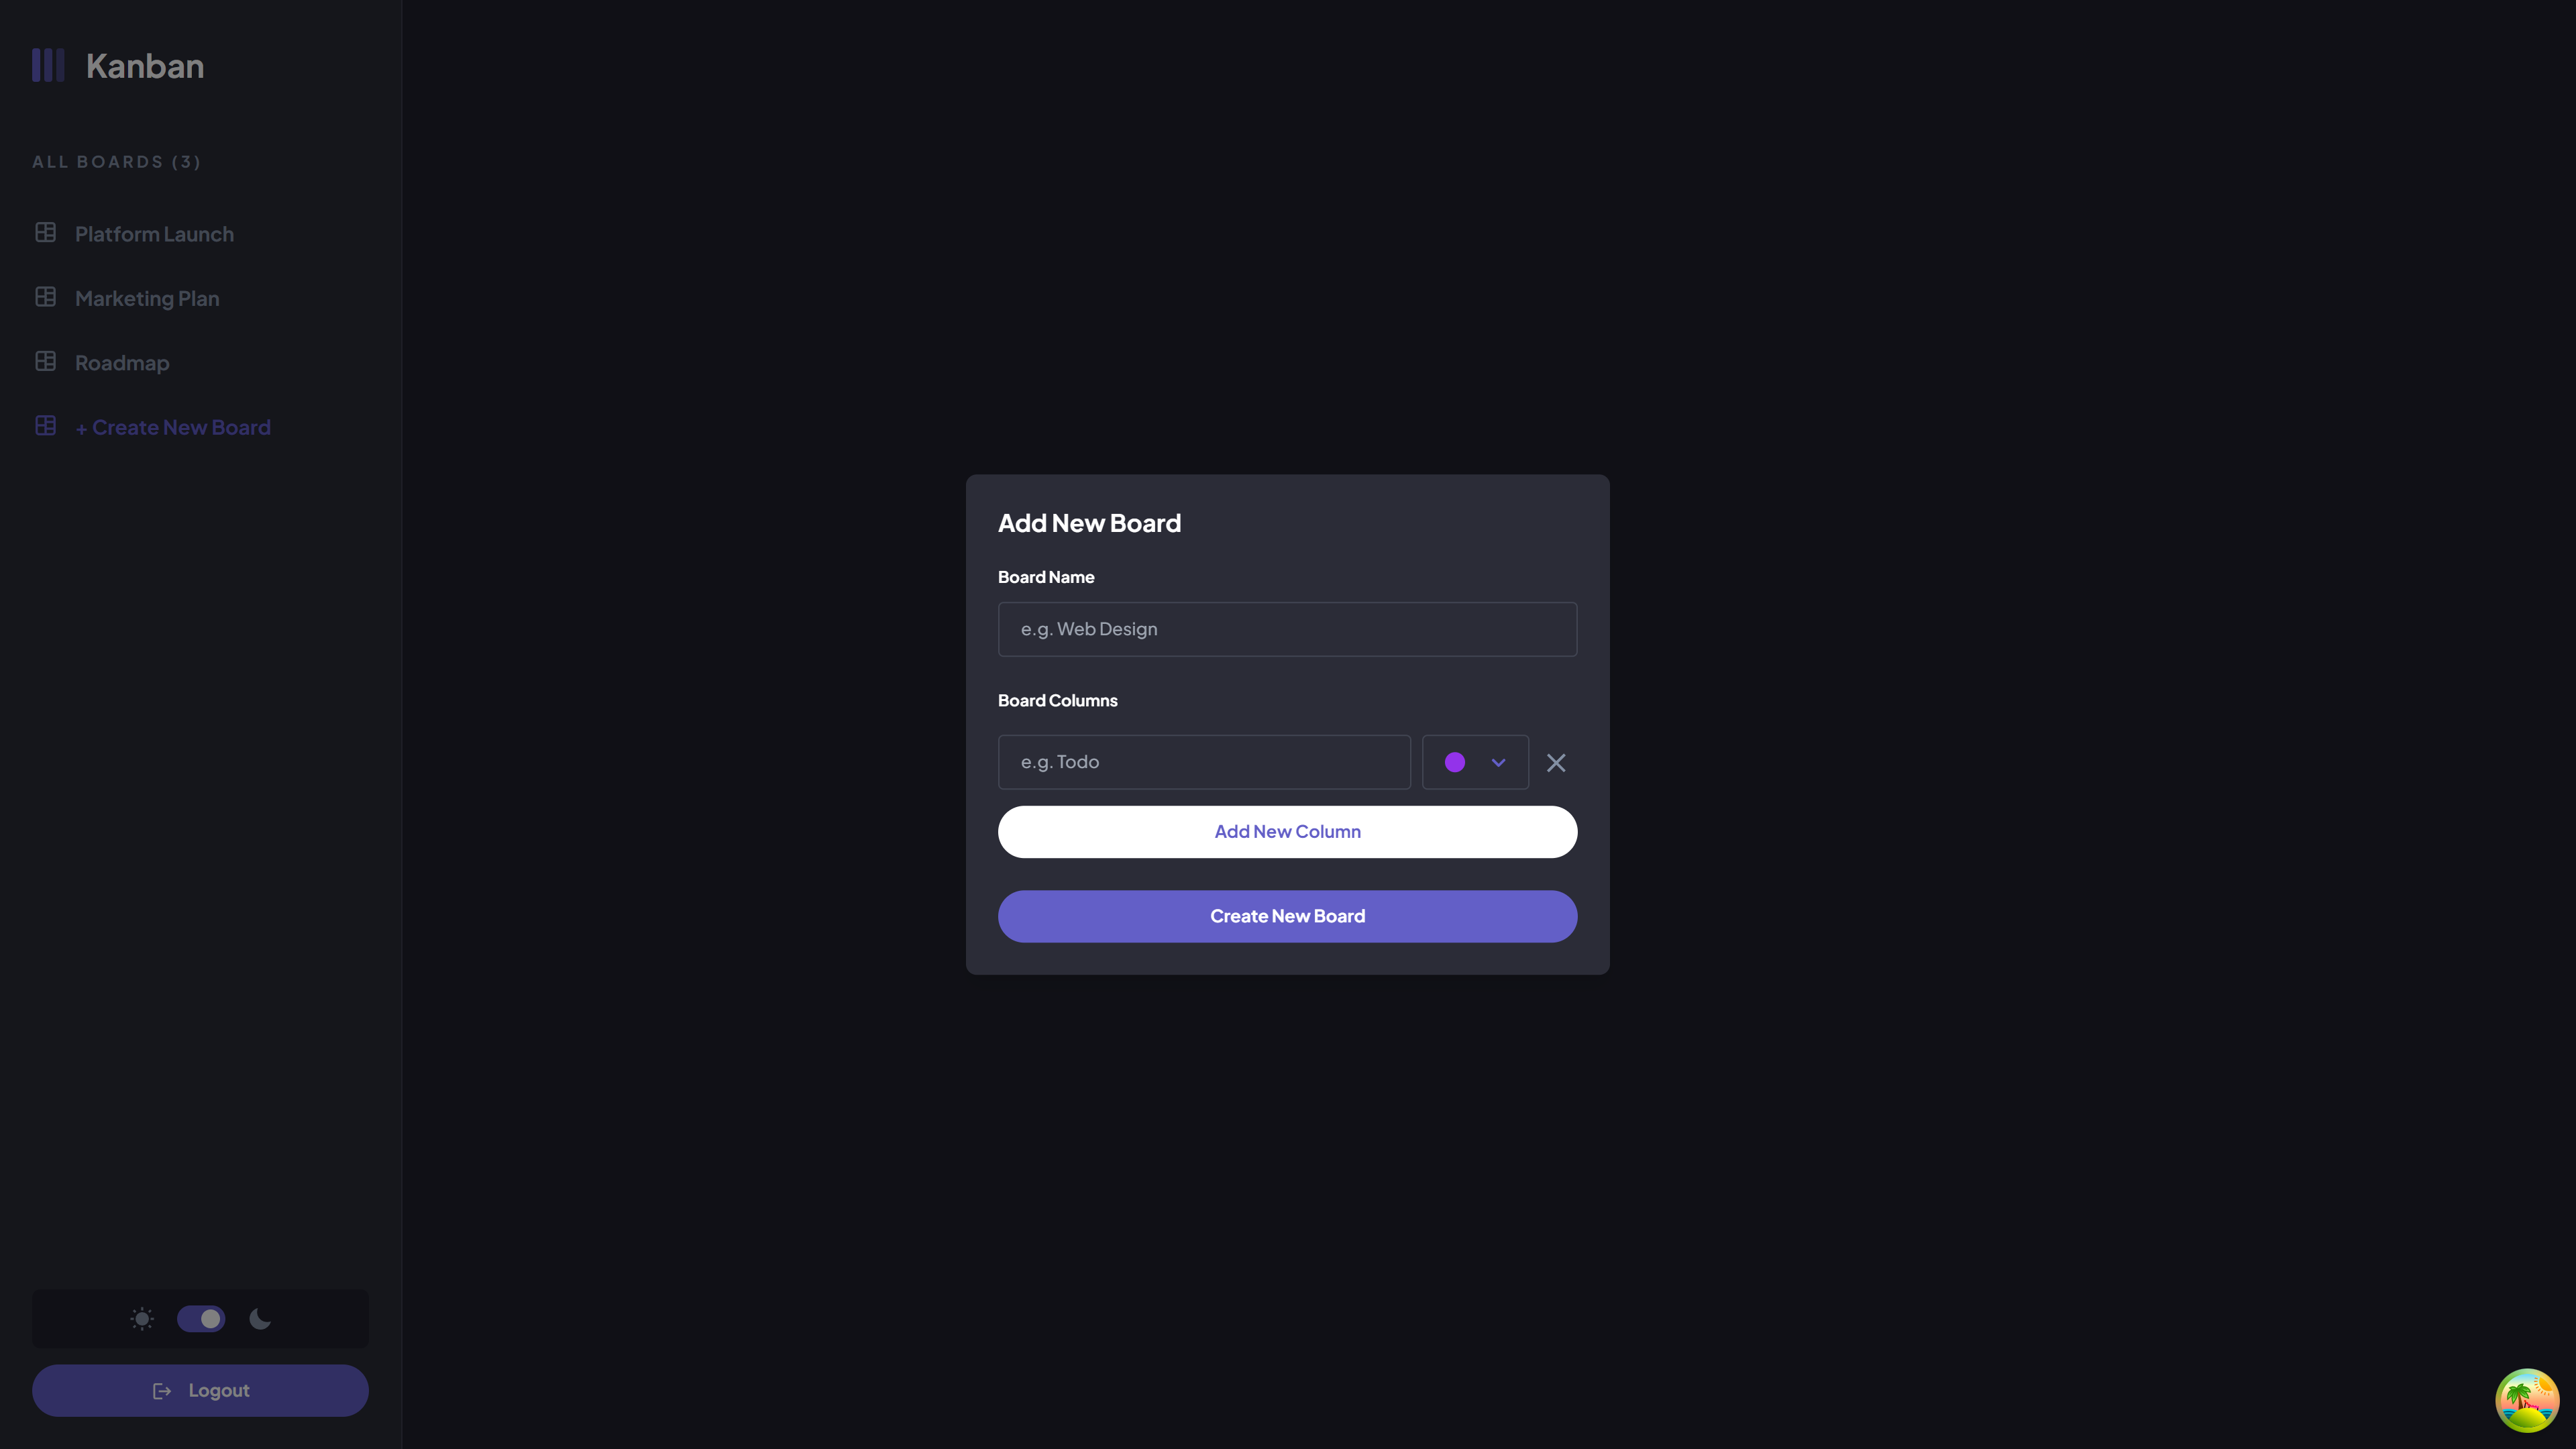Image resolution: width=2576 pixels, height=1449 pixels.
Task: Click the Logout icon
Action: [161, 1389]
